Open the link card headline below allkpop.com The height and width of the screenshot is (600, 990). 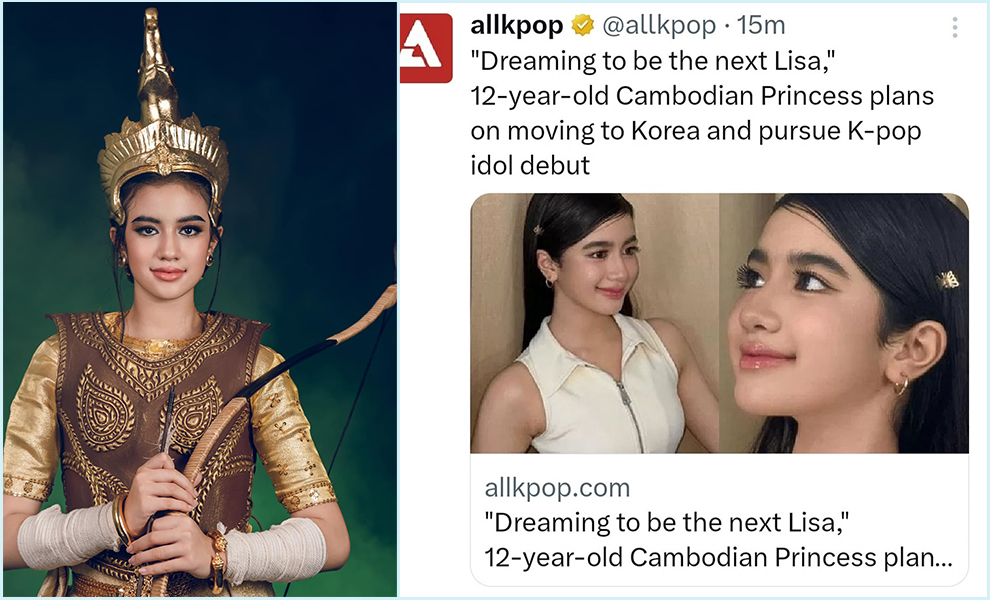[x=718, y=540]
